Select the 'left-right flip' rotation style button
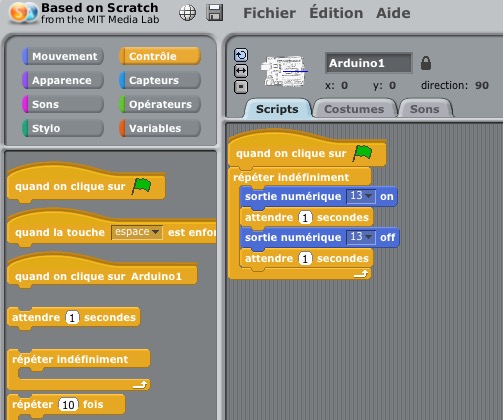 point(241,71)
